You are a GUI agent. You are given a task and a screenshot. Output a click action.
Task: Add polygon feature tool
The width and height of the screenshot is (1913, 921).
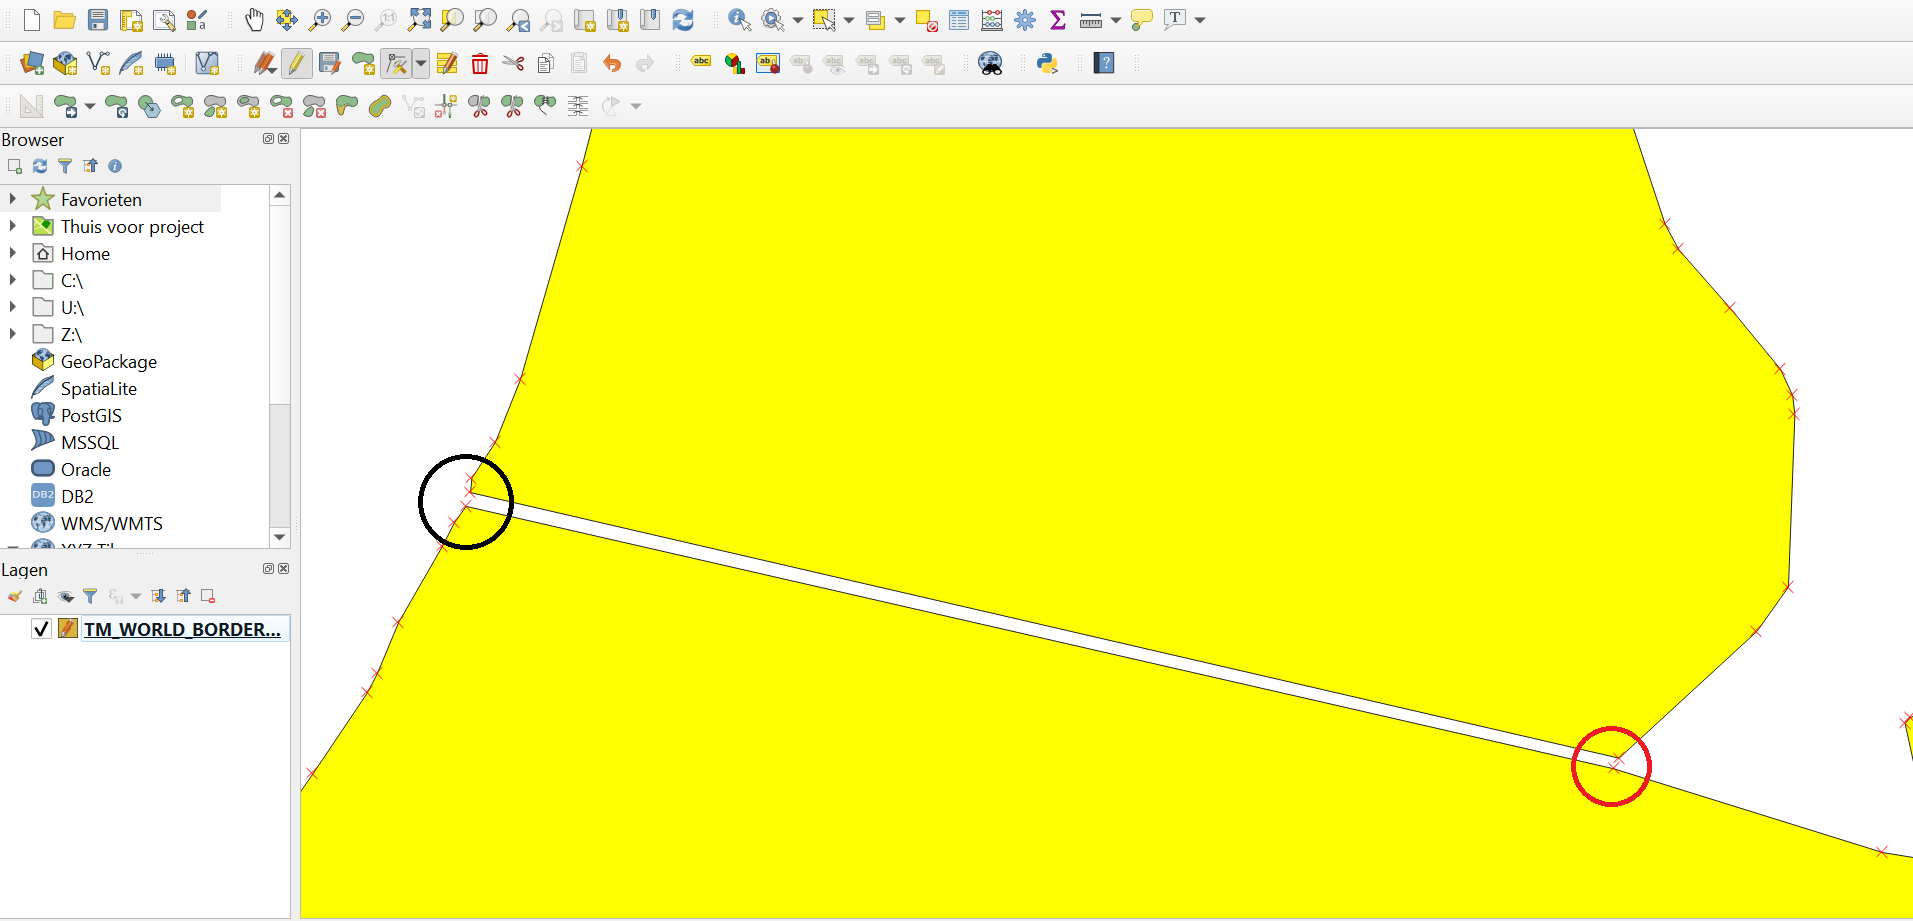coord(363,64)
